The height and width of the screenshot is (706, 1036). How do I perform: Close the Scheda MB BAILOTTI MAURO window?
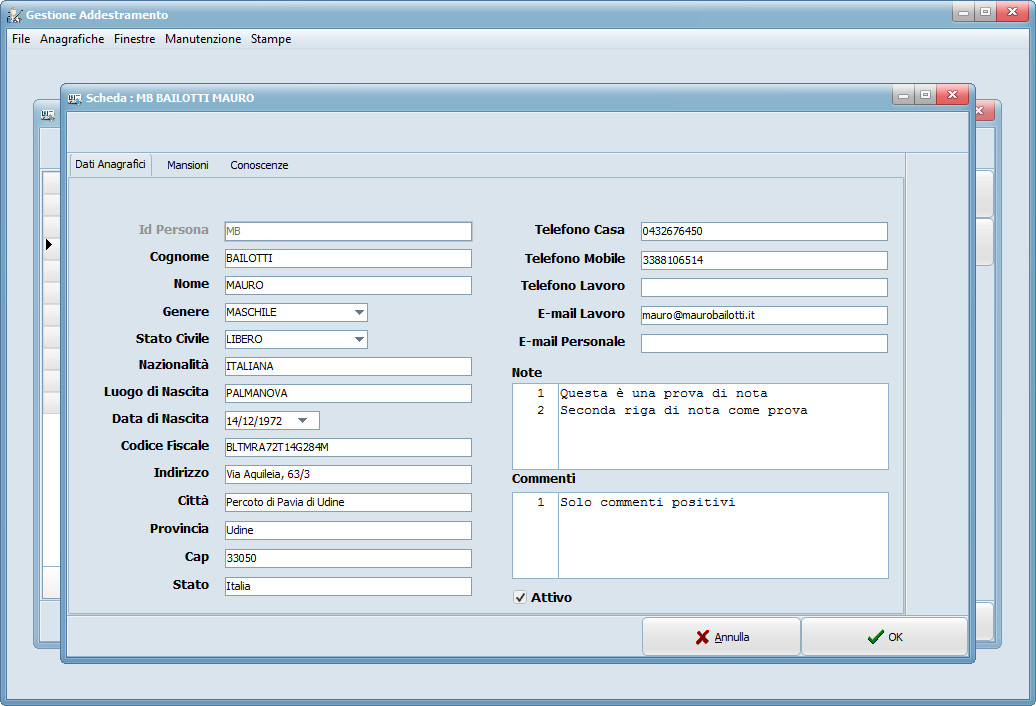[x=952, y=96]
